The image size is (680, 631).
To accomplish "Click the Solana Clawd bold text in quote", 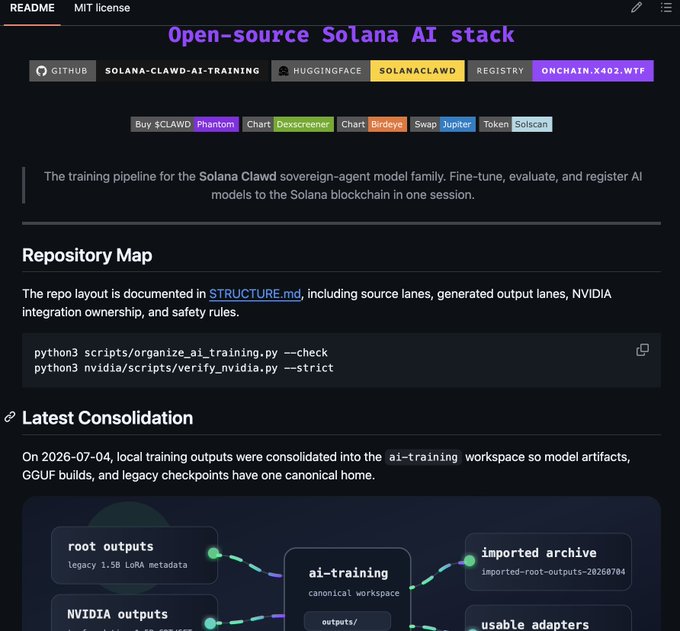I will 238,177.
